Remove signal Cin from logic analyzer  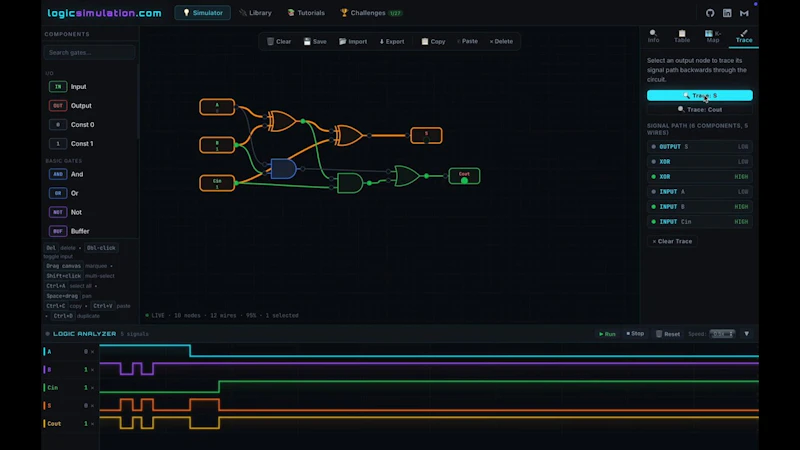pos(92,388)
